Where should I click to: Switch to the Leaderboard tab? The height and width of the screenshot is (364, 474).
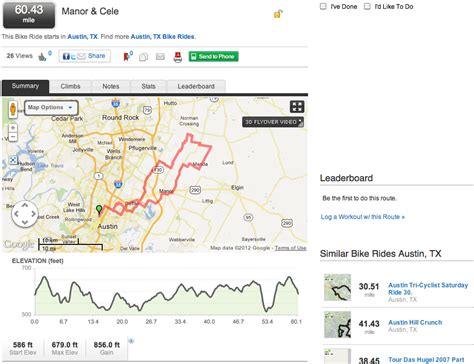click(x=196, y=86)
